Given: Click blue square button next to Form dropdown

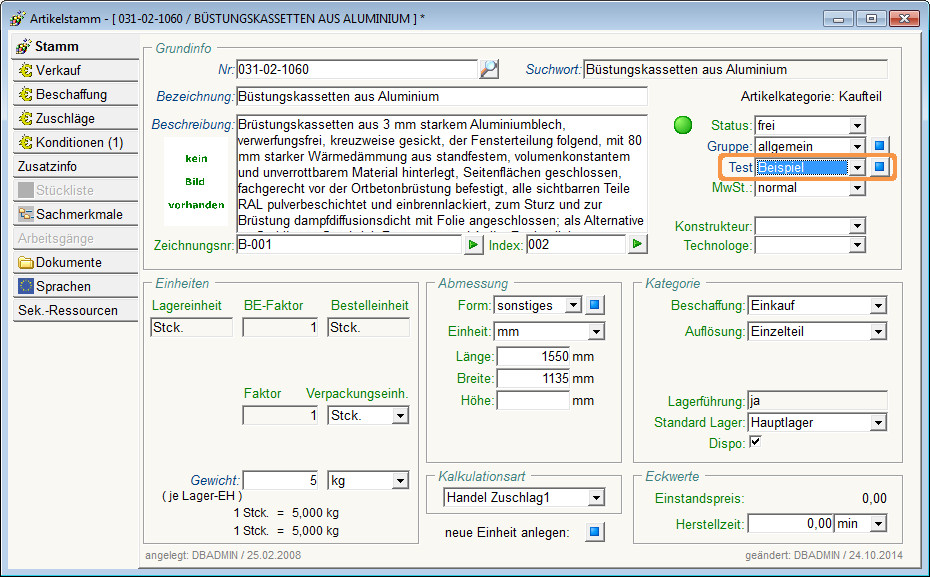Looking at the screenshot, I should (595, 305).
